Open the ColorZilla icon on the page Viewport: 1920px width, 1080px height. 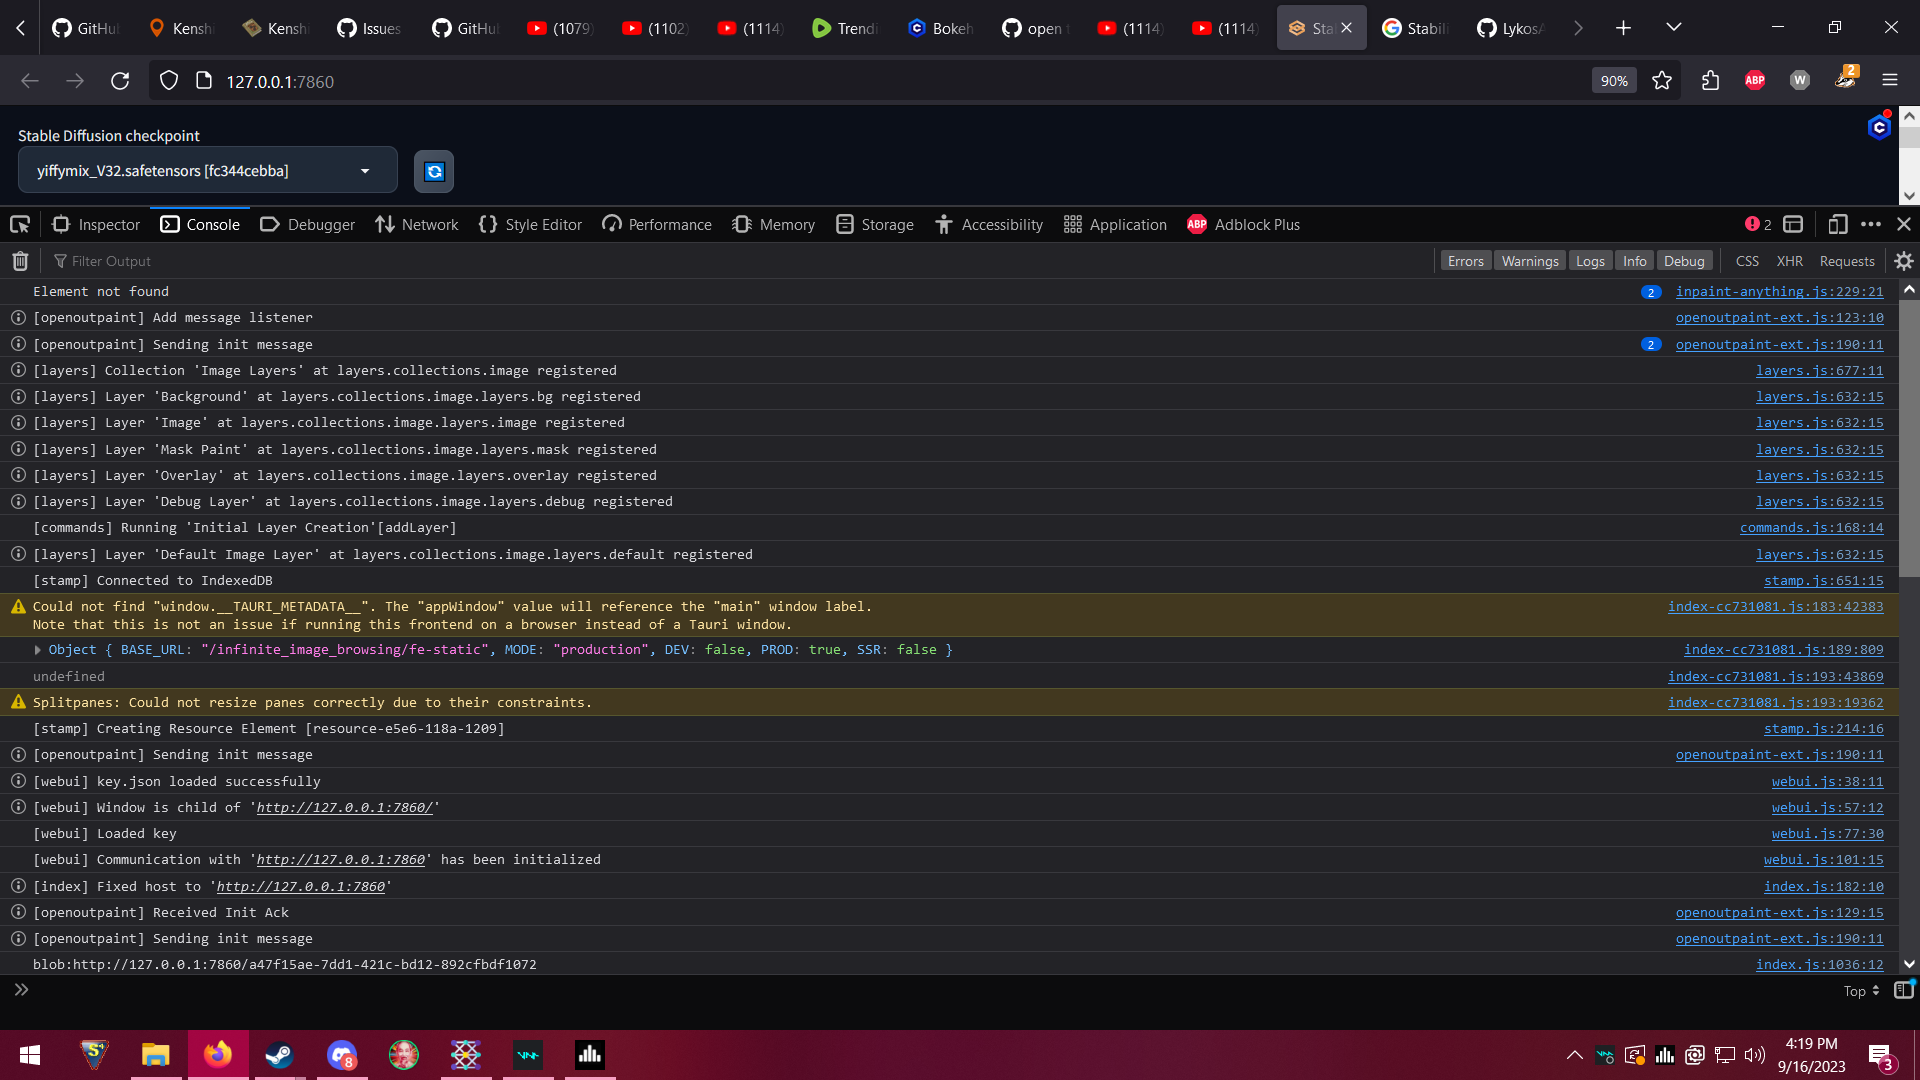point(1879,126)
